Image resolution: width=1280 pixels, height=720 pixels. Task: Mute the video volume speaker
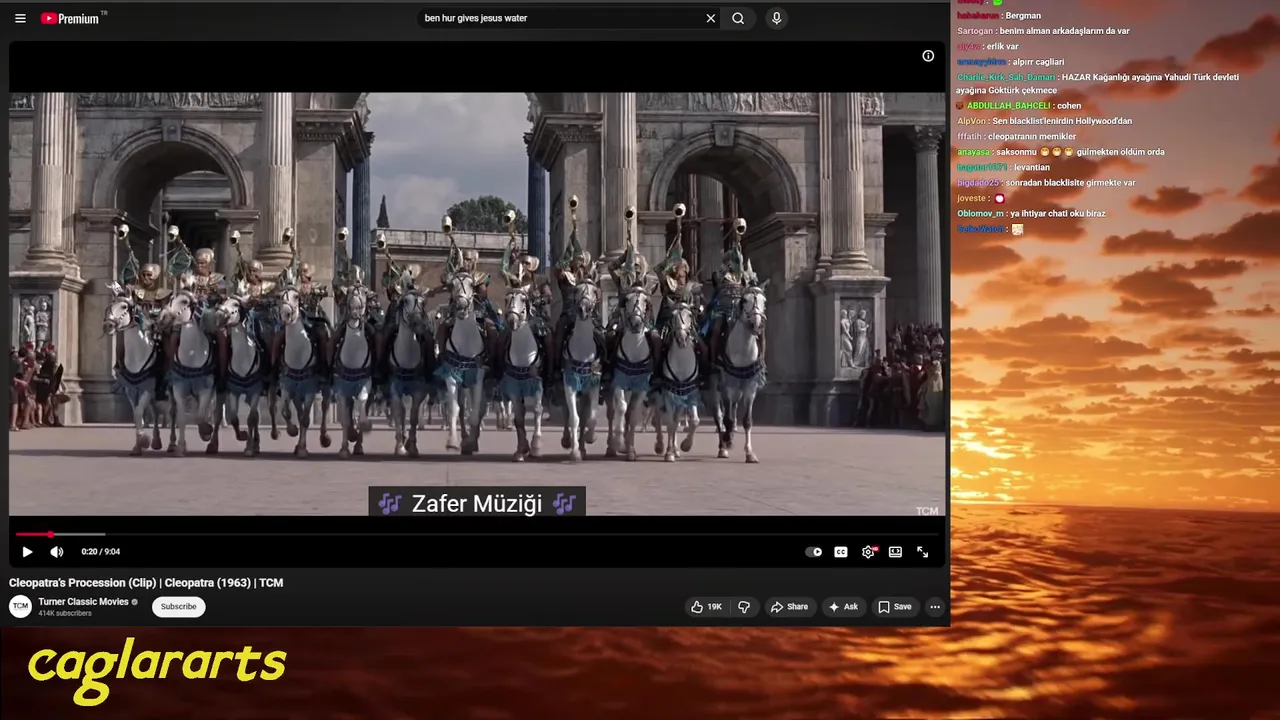(x=57, y=552)
